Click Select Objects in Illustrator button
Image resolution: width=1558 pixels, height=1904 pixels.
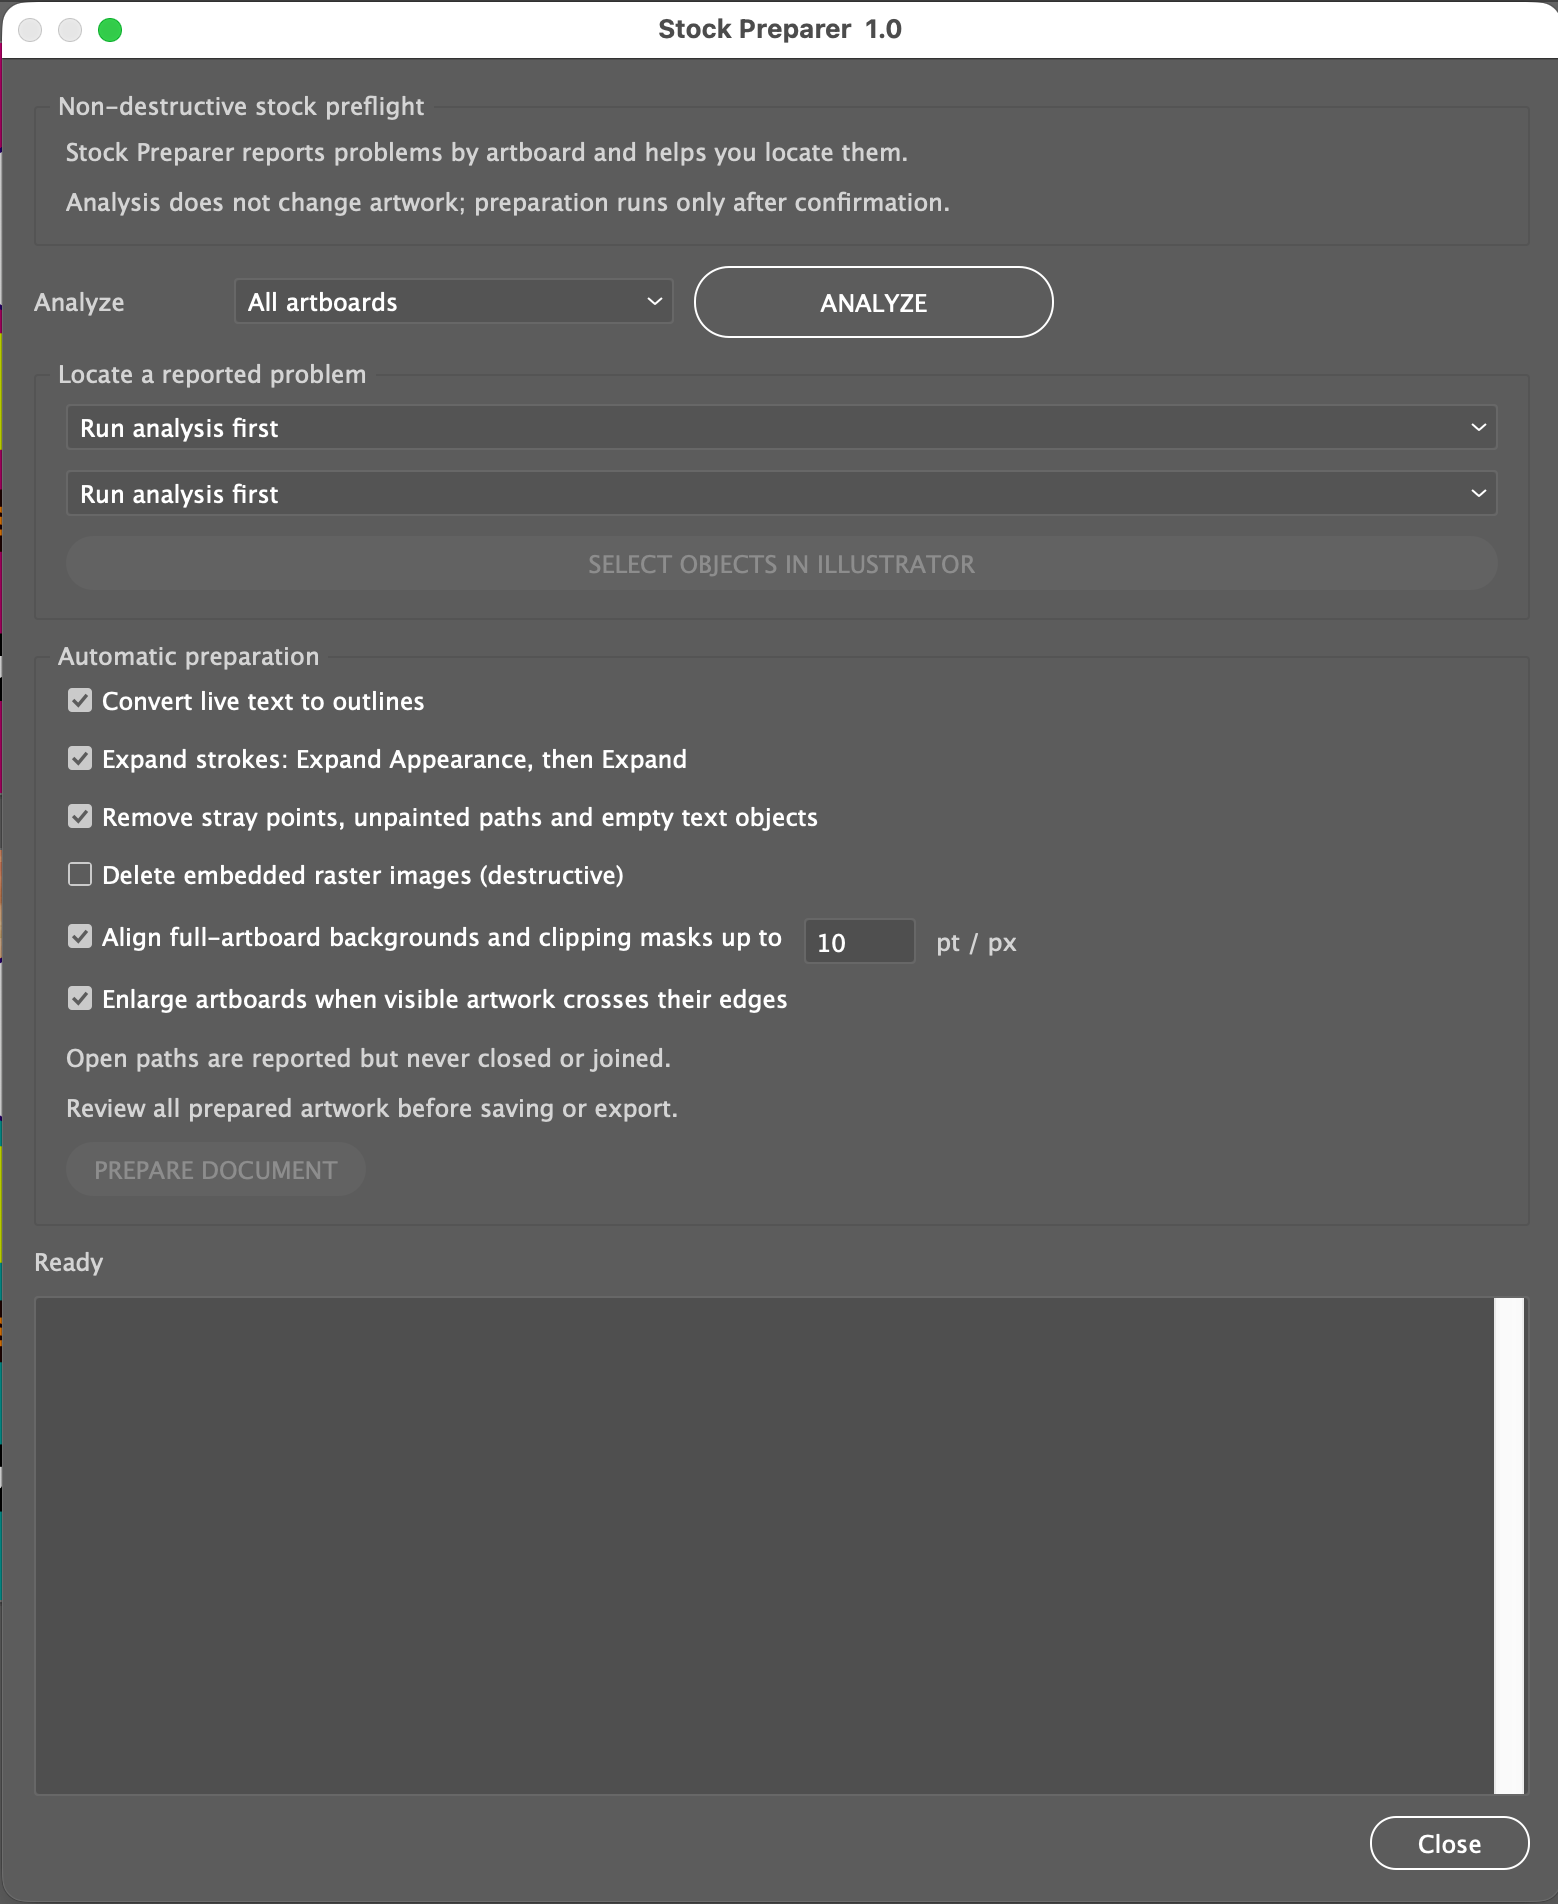(781, 564)
